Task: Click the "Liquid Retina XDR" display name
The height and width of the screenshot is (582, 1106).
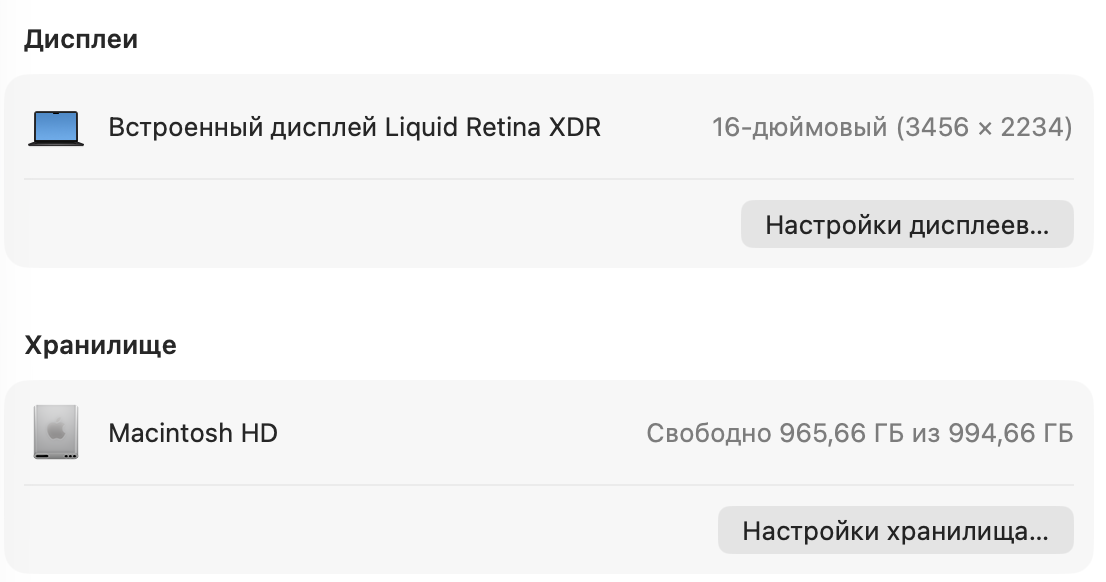Action: click(493, 128)
